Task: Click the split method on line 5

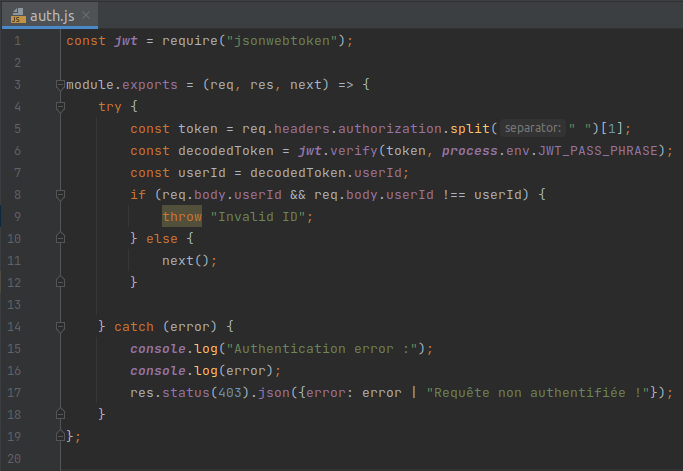Action: click(x=470, y=129)
